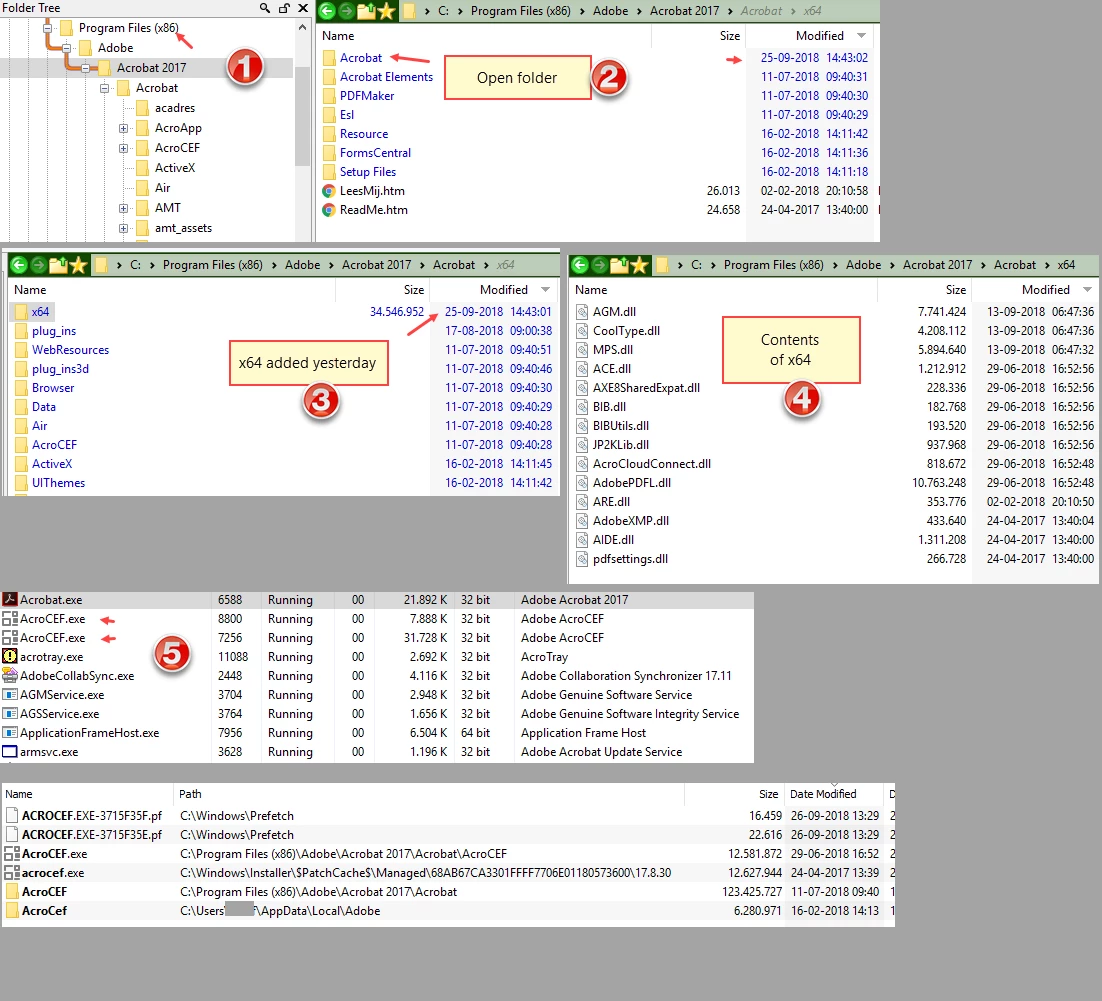Click Acrobat 2017 breadcrumb in the pane listing plug_ins
Image resolution: width=1102 pixels, height=1001 pixels.
click(376, 265)
